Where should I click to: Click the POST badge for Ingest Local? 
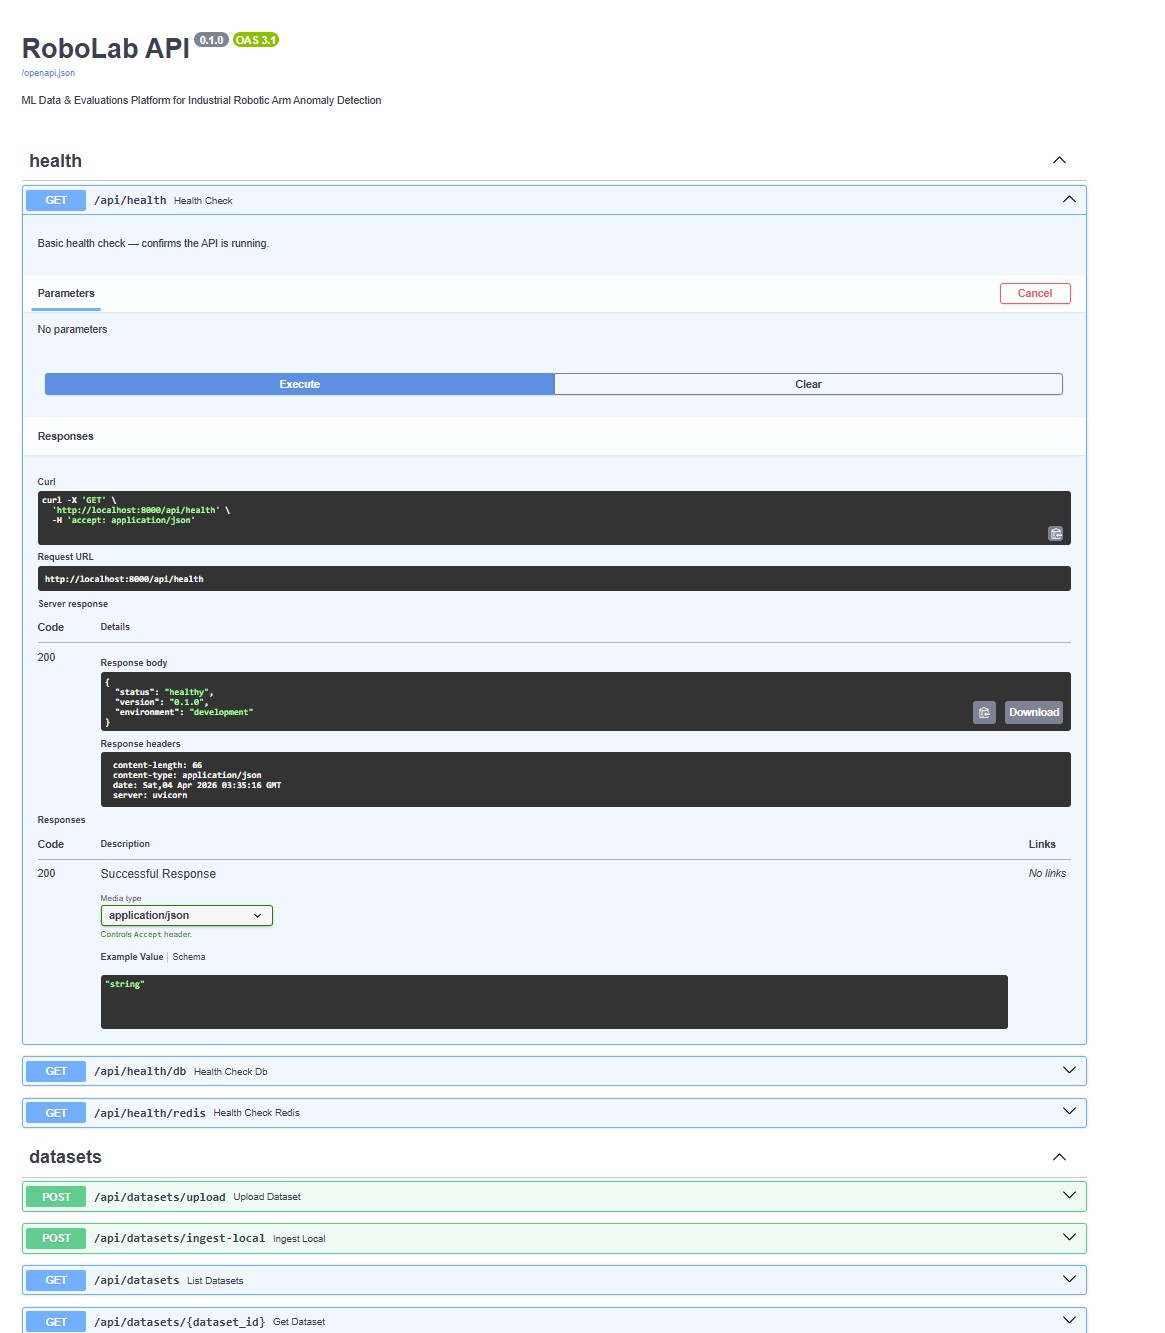coord(56,1238)
